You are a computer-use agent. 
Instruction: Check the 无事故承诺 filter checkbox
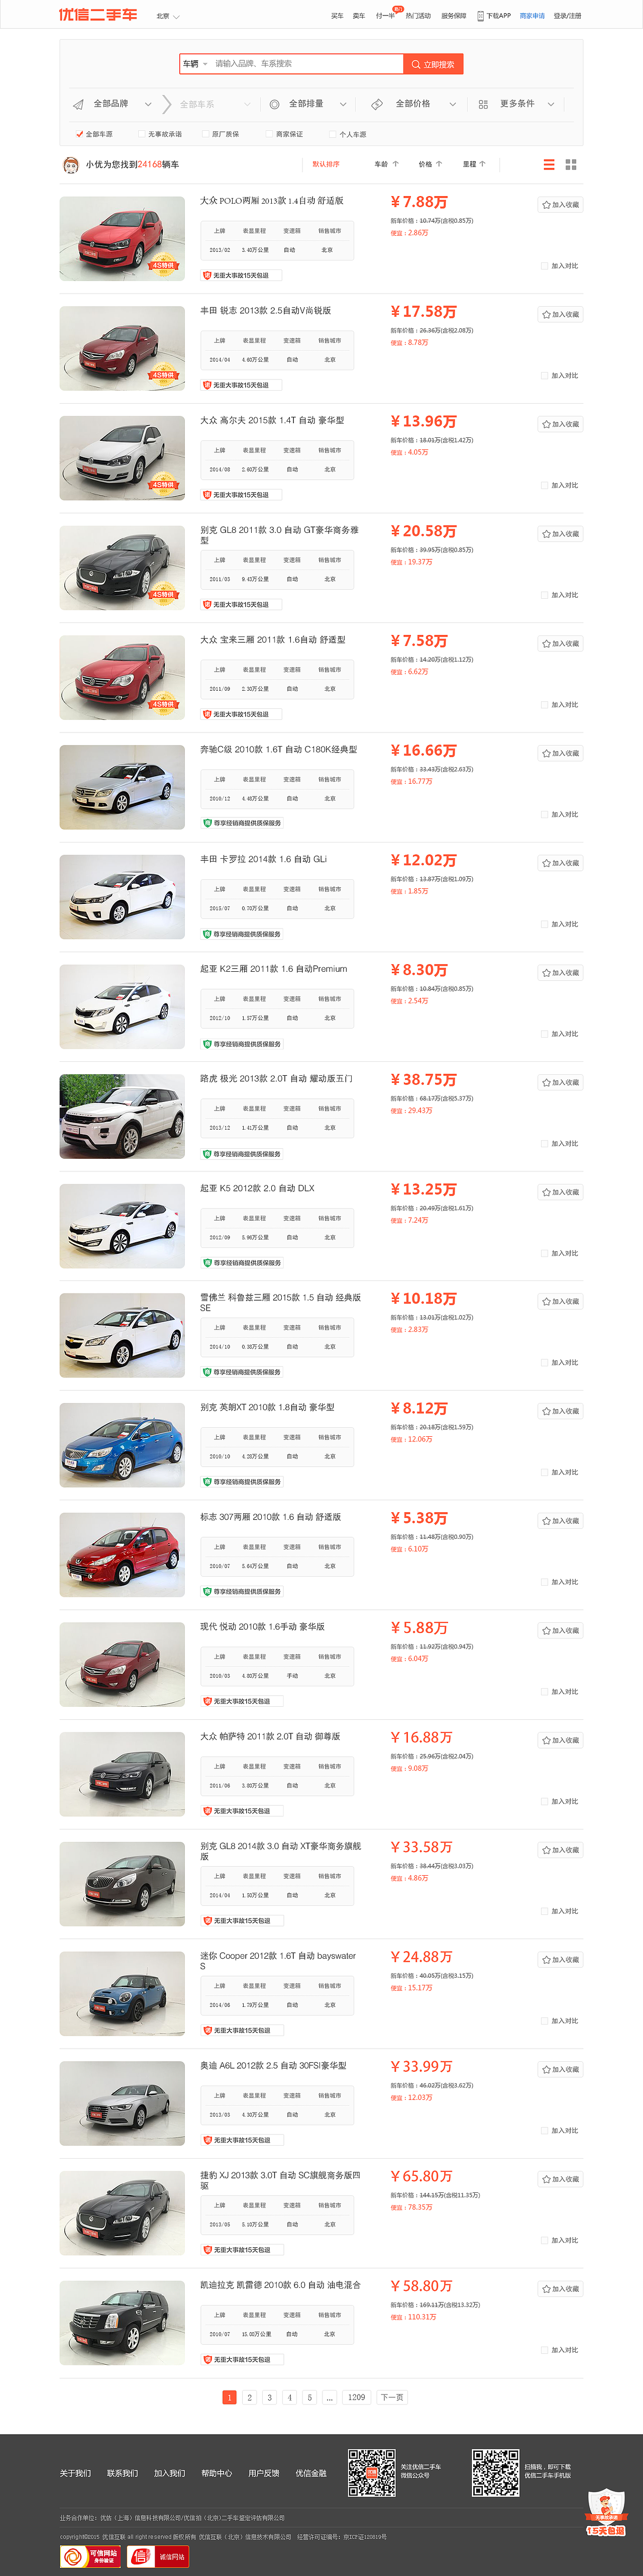click(141, 134)
